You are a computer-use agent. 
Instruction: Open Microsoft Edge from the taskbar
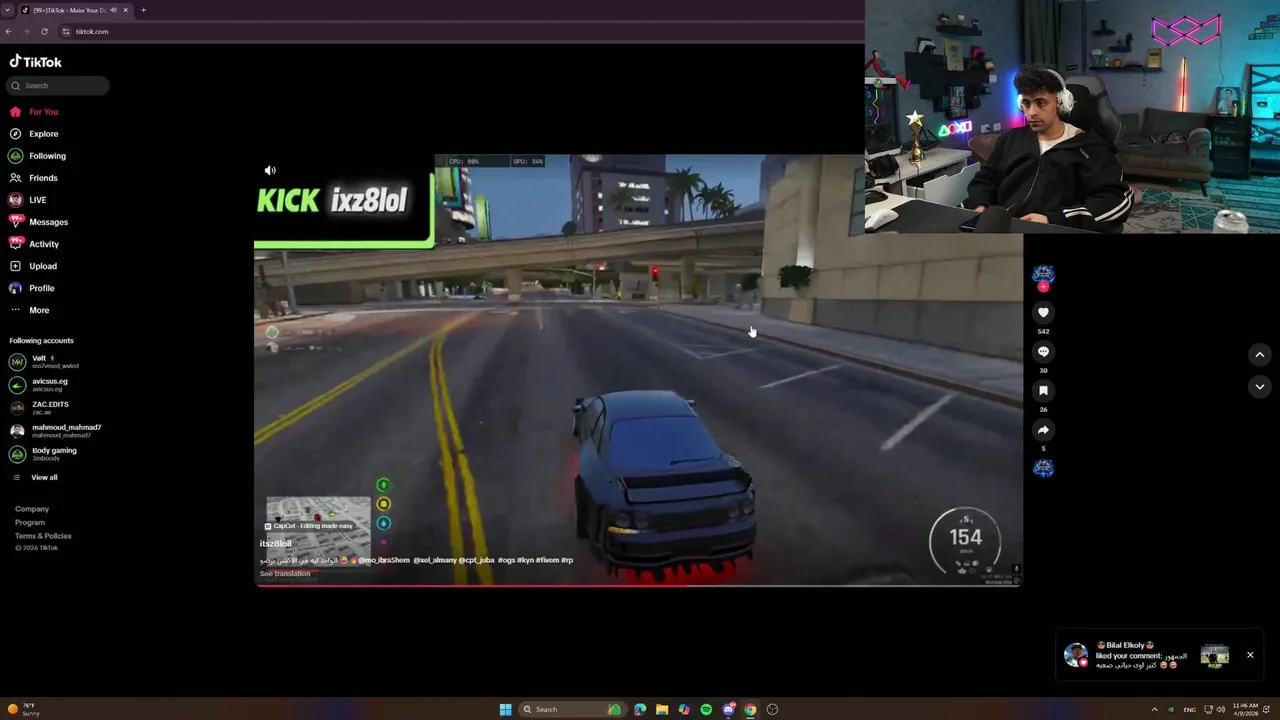coord(640,710)
